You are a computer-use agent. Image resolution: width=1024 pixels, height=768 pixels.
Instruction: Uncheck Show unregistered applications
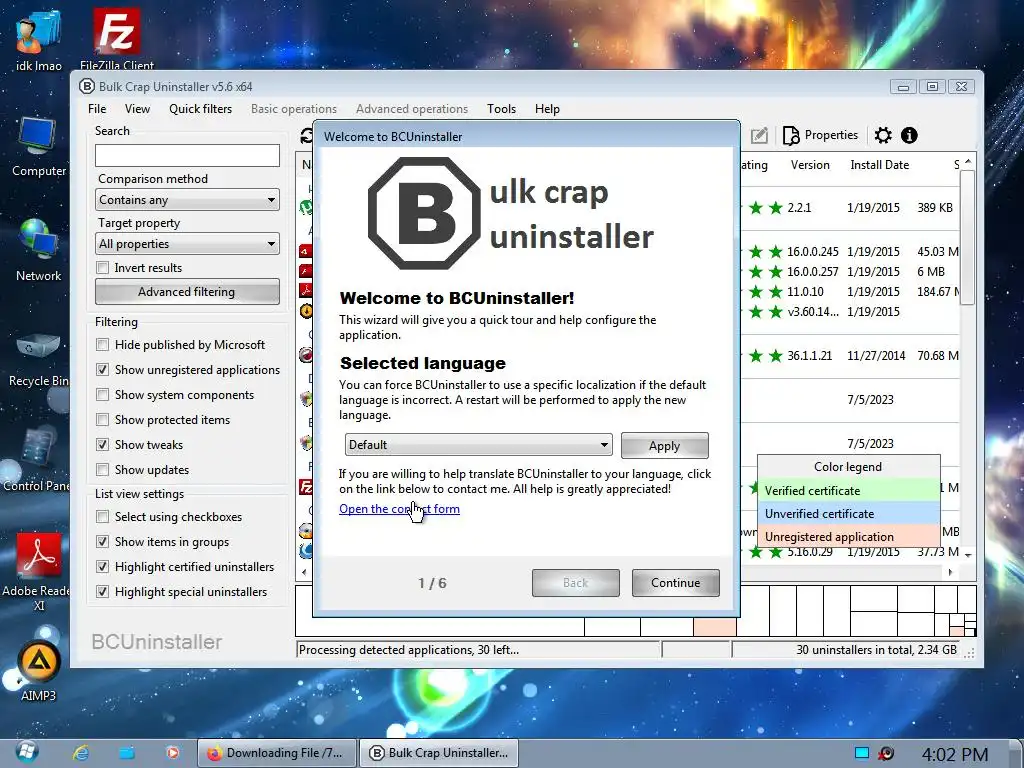click(x=103, y=370)
